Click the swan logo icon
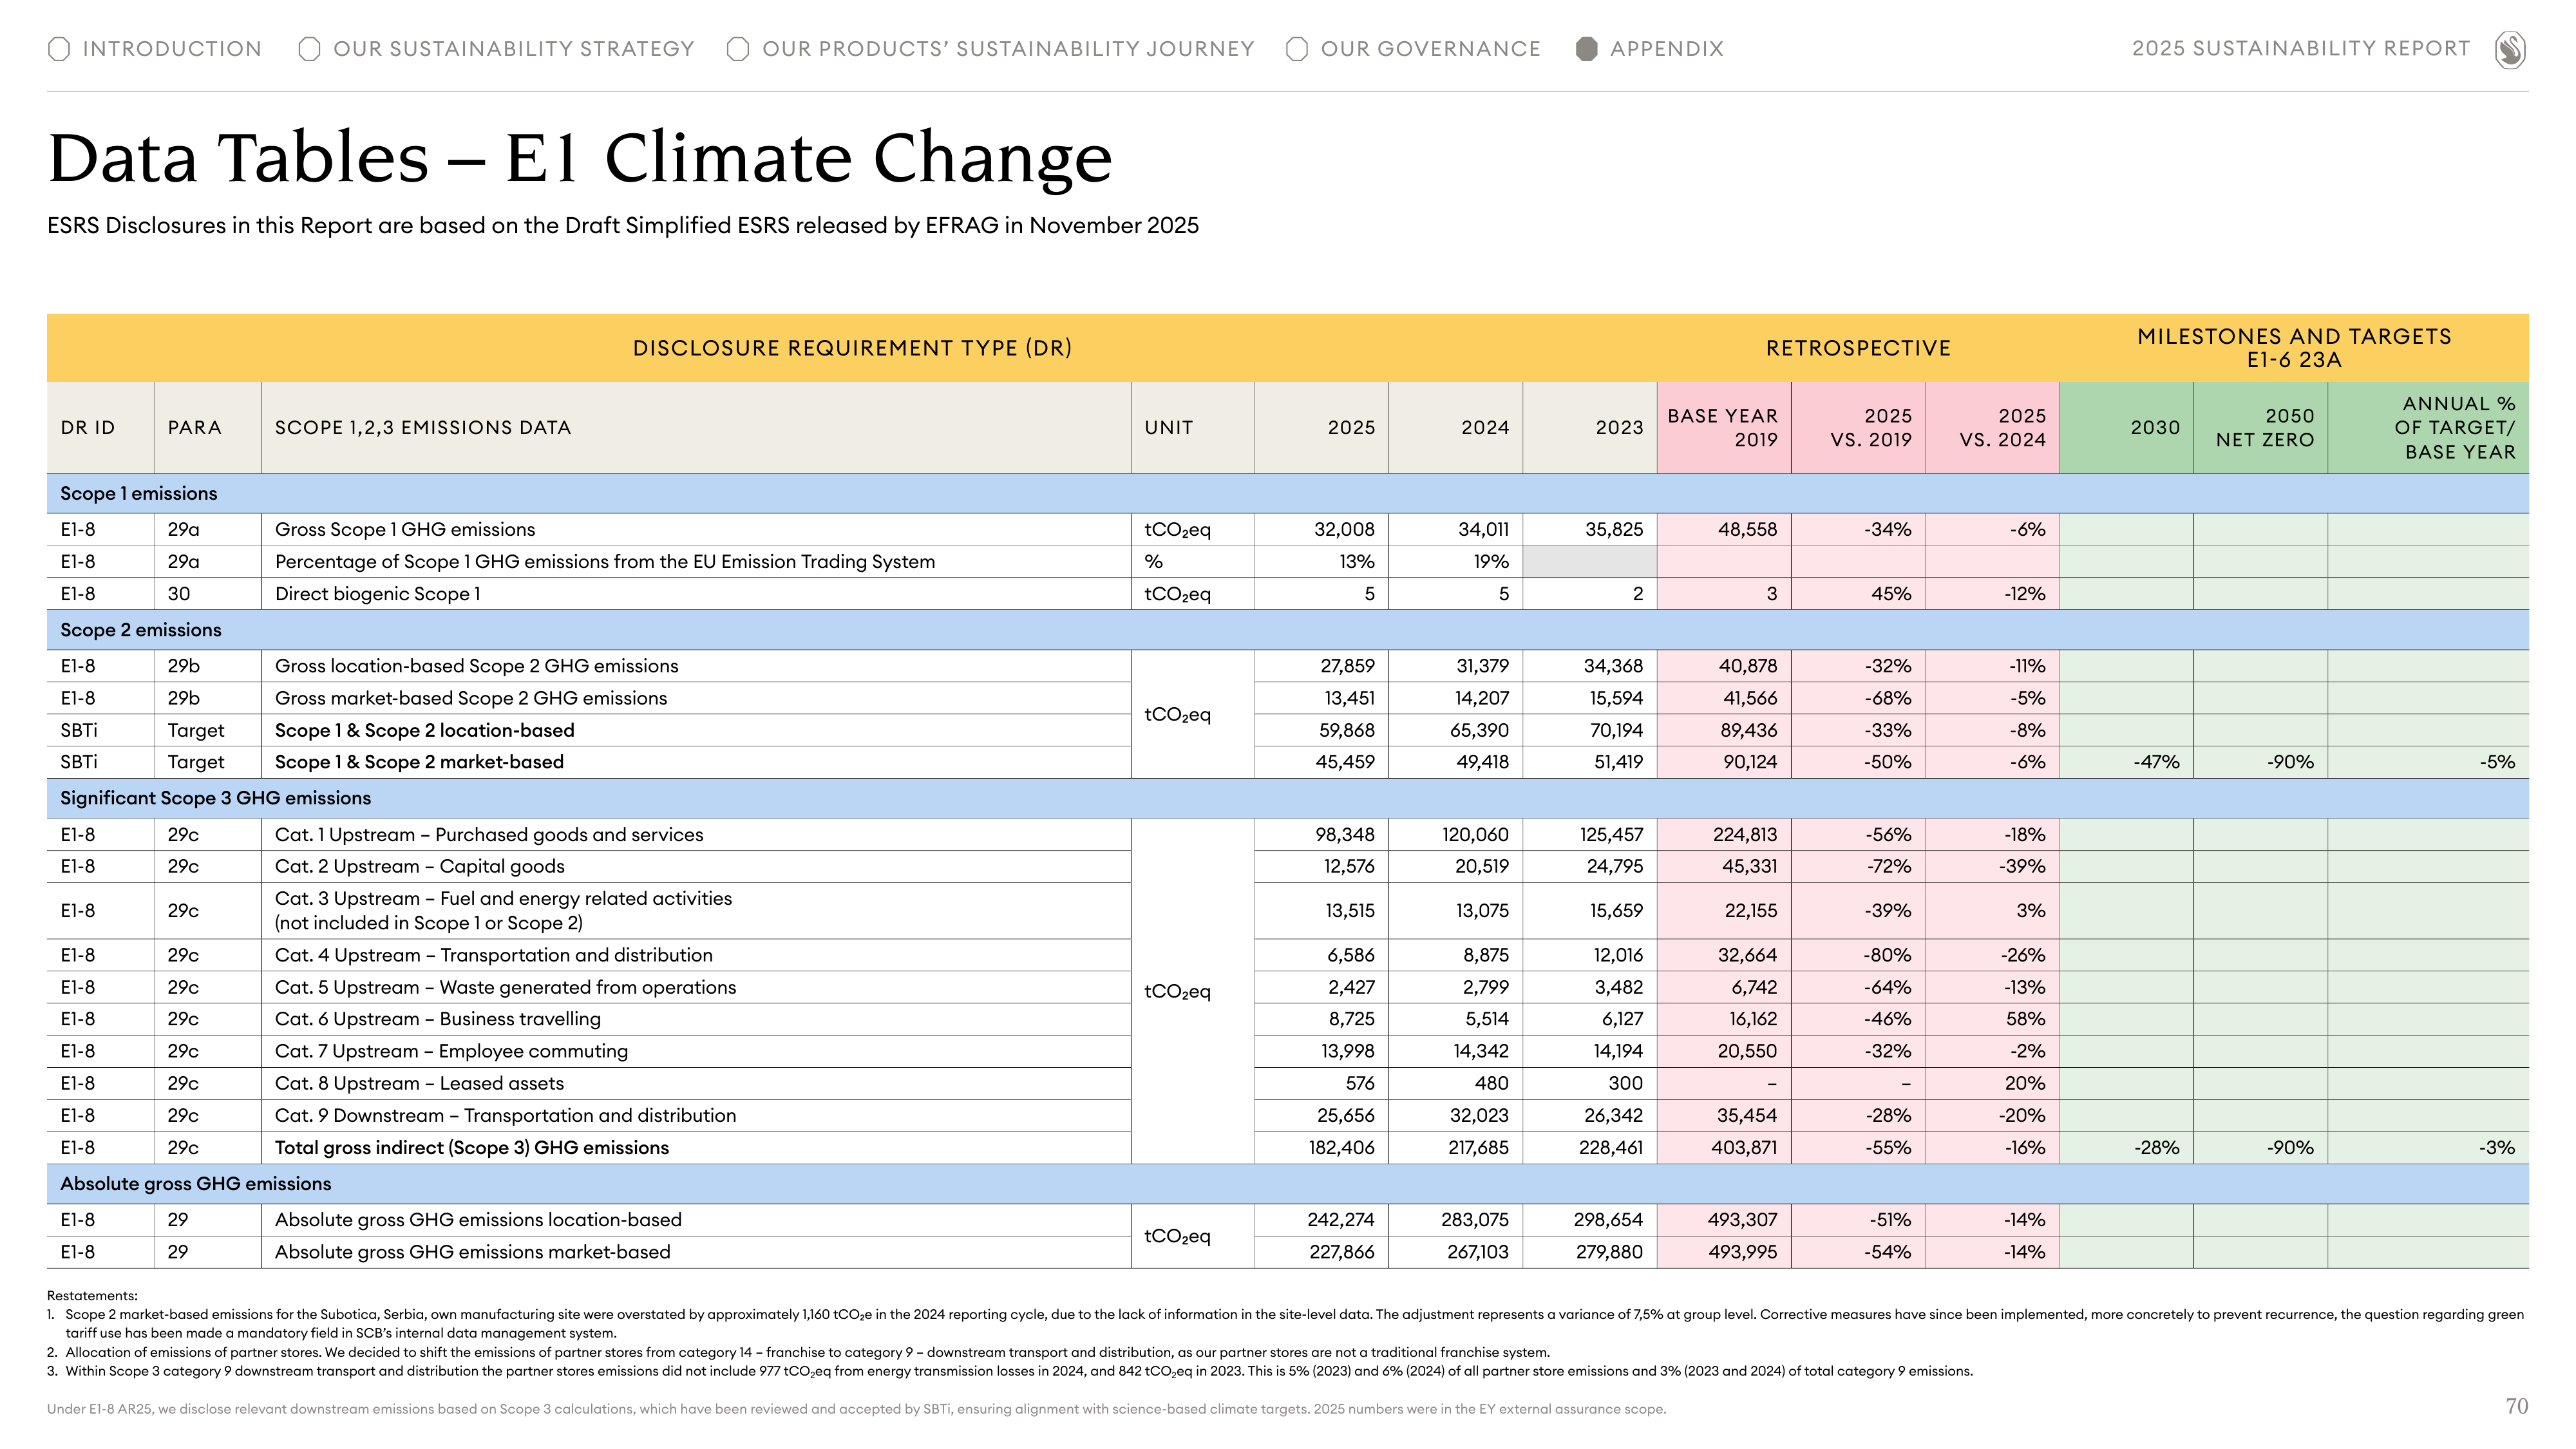Image resolution: width=2576 pixels, height=1449 pixels. pyautogui.click(x=2510, y=49)
